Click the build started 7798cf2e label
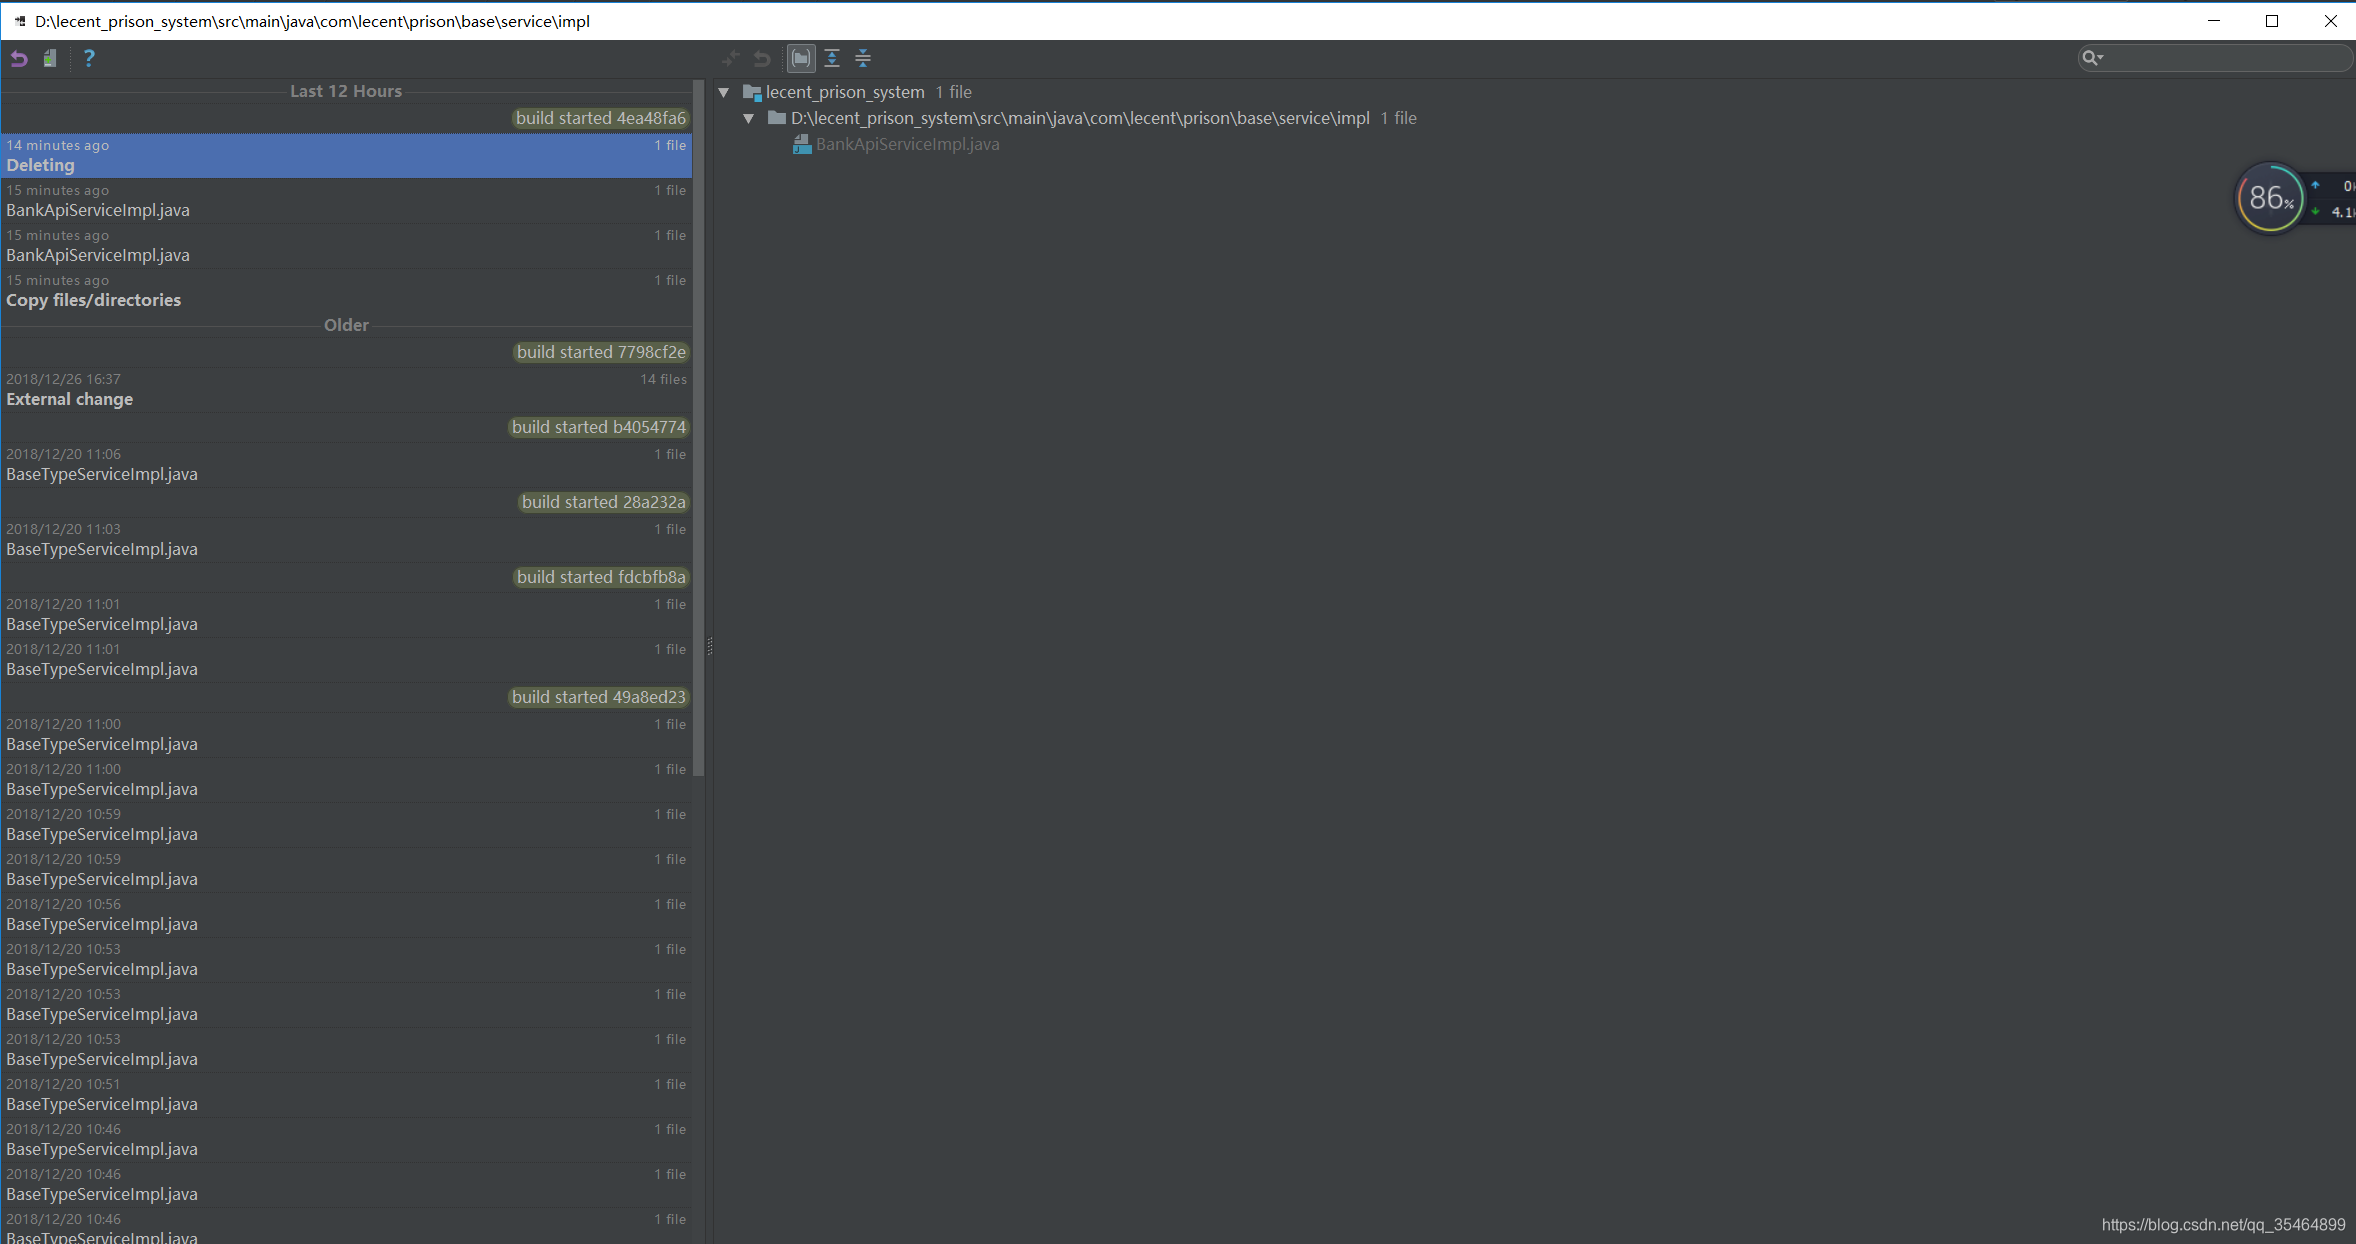The width and height of the screenshot is (2356, 1244). 601,352
